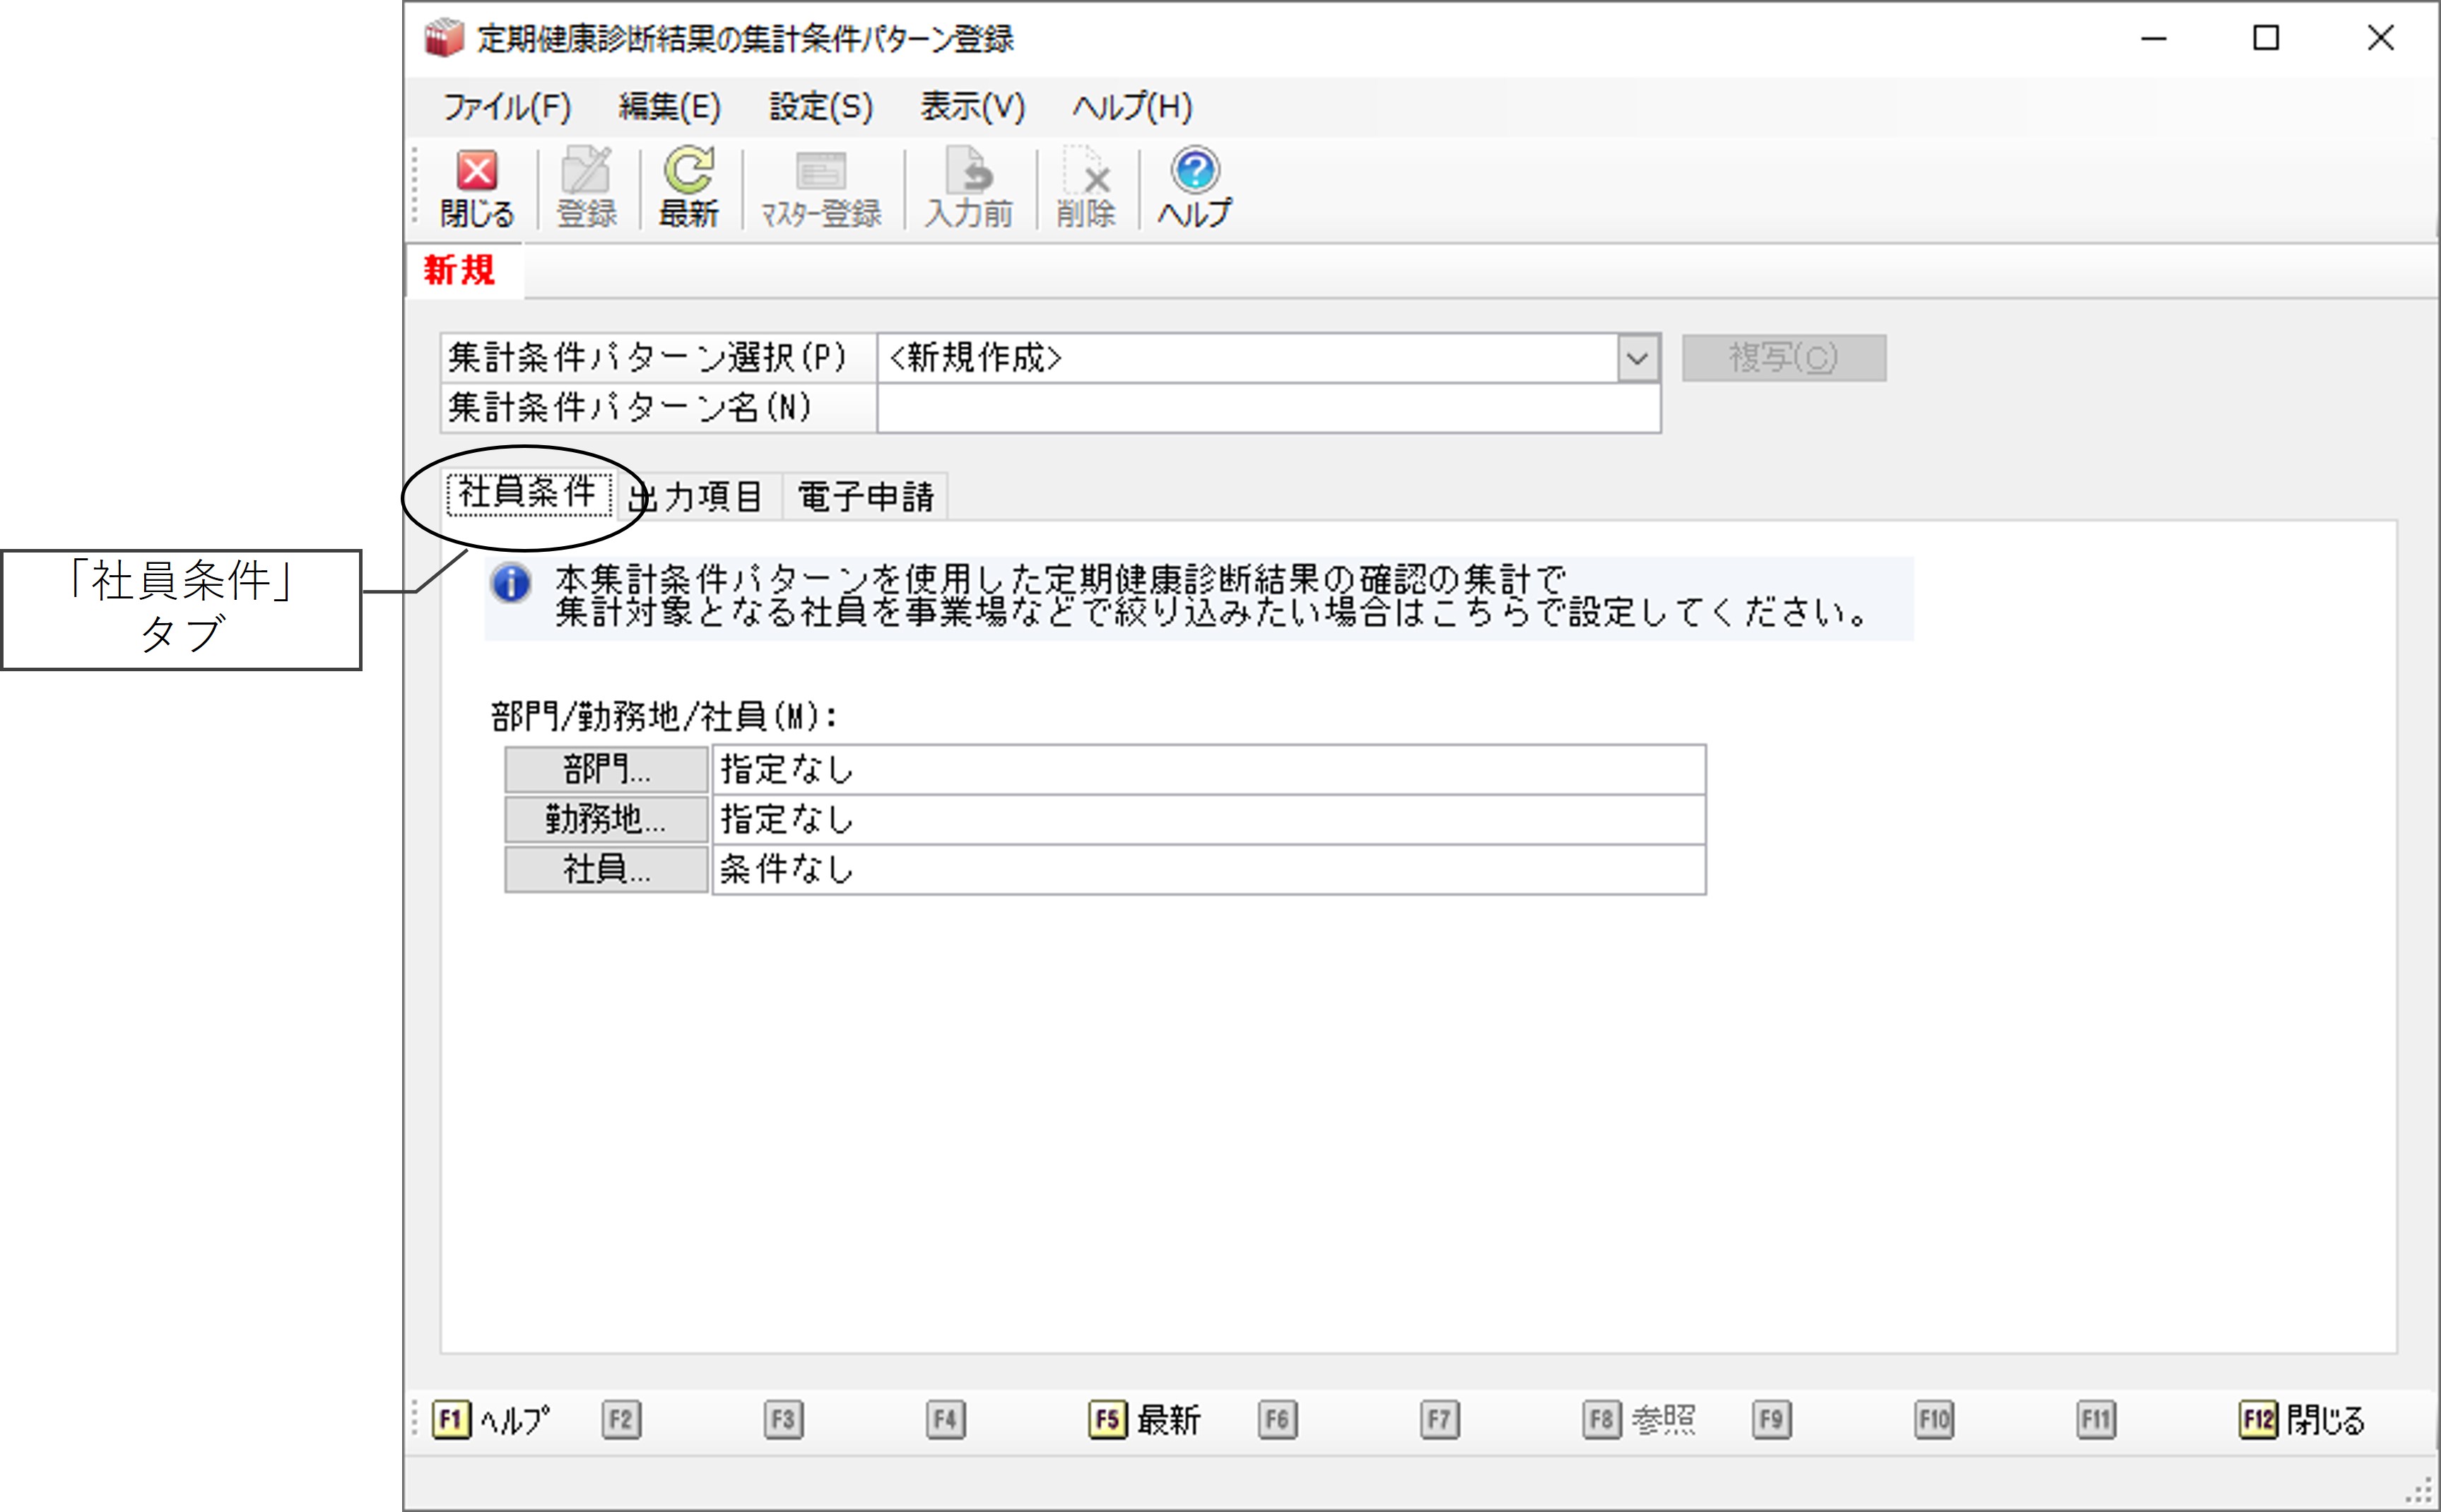Open the 設定(S) menu
The width and height of the screenshot is (2441, 1512).
pyautogui.click(x=821, y=106)
